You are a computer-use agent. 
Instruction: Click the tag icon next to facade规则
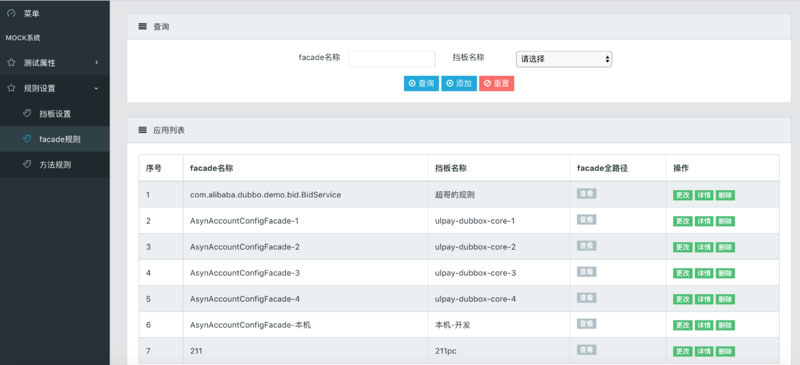coord(28,139)
